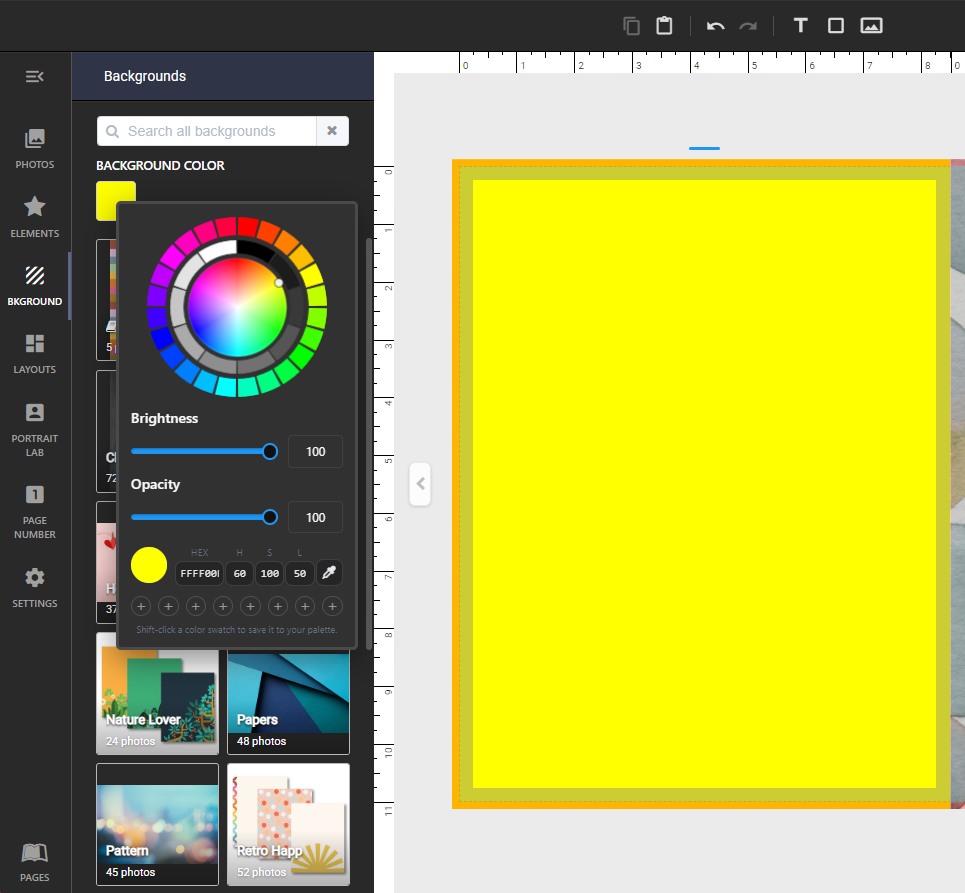Add a text box with T tool
Screen dimensions: 965x893
[800, 25]
